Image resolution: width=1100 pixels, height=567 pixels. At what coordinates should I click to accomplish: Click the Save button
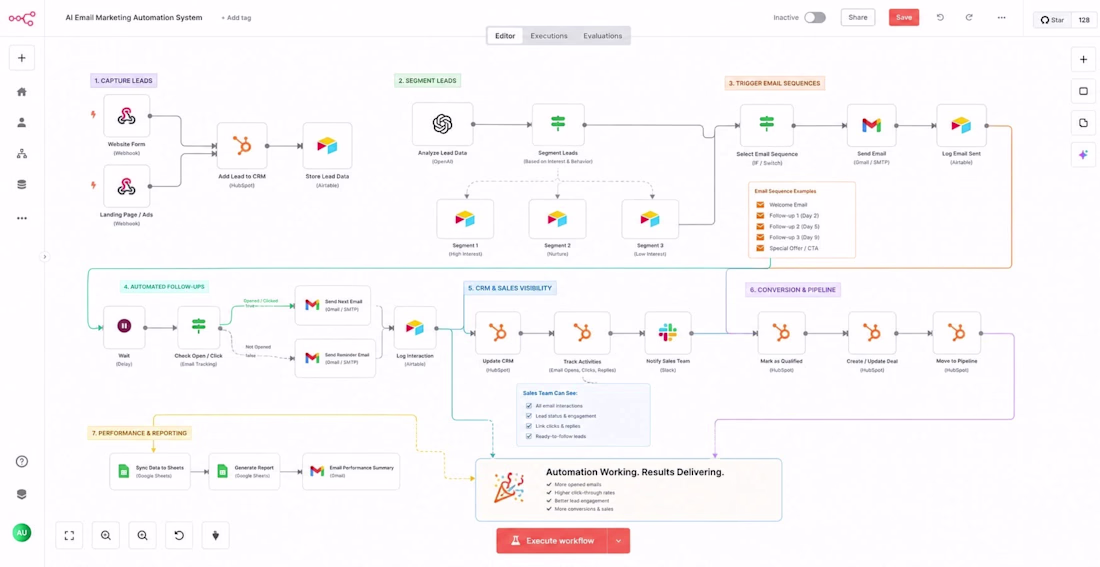[x=904, y=18]
